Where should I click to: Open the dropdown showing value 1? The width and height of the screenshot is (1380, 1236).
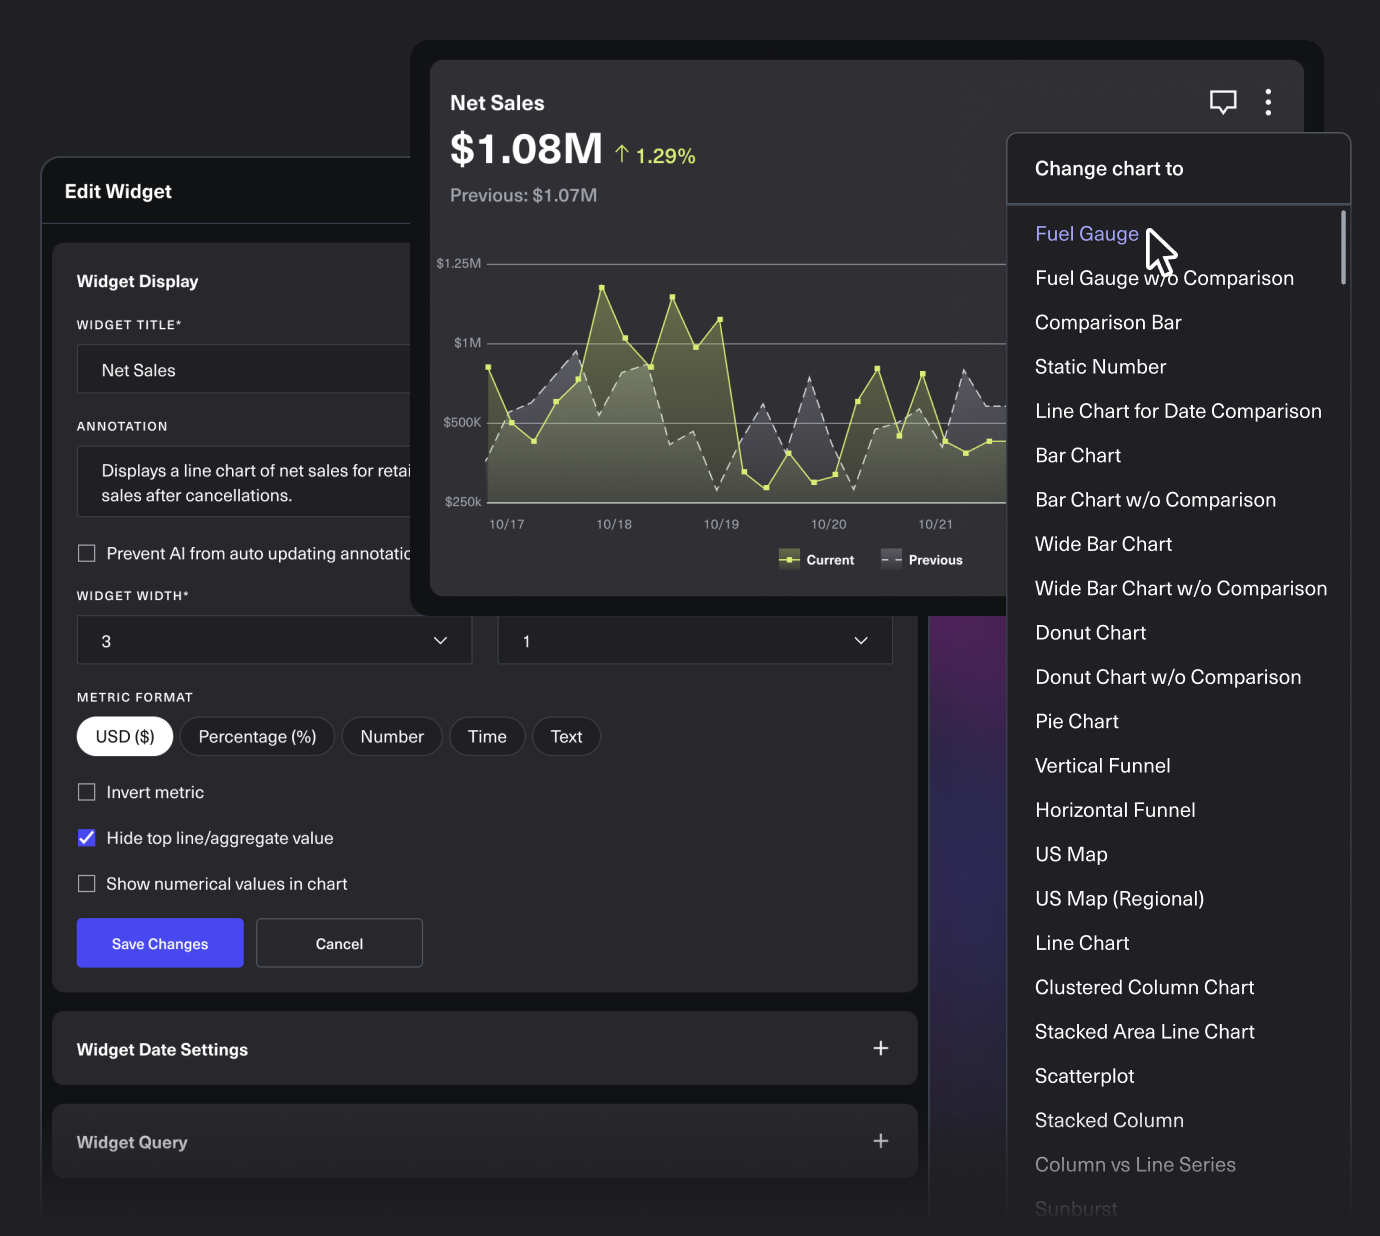tap(695, 641)
